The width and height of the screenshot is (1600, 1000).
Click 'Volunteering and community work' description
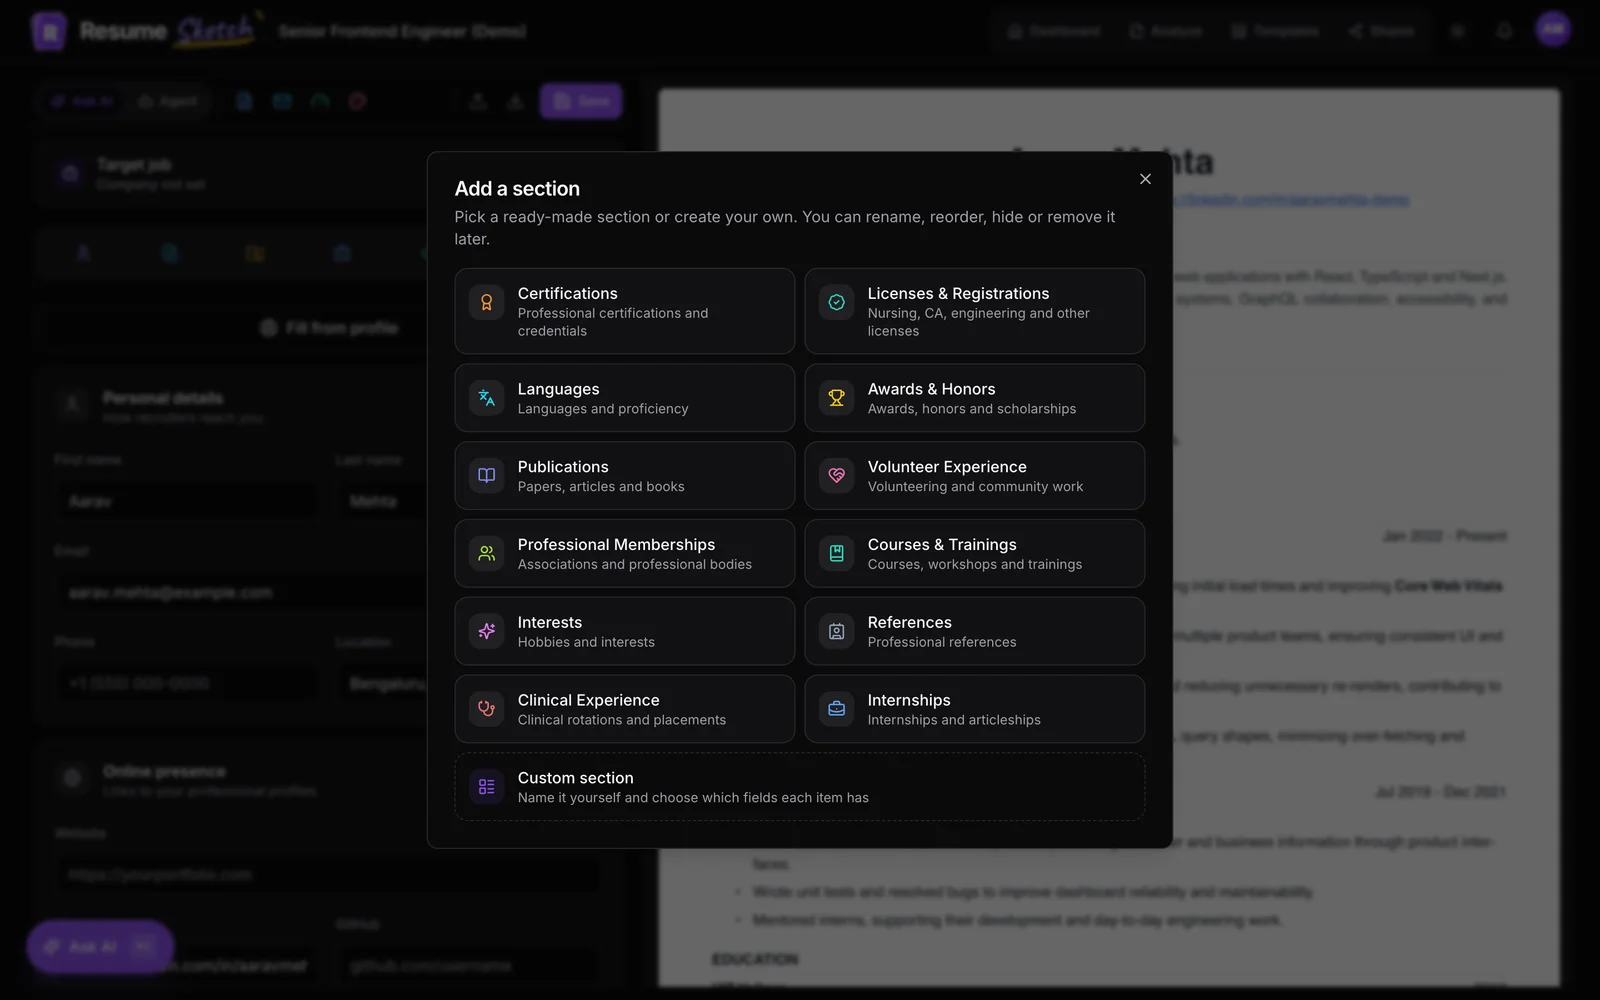pos(975,487)
